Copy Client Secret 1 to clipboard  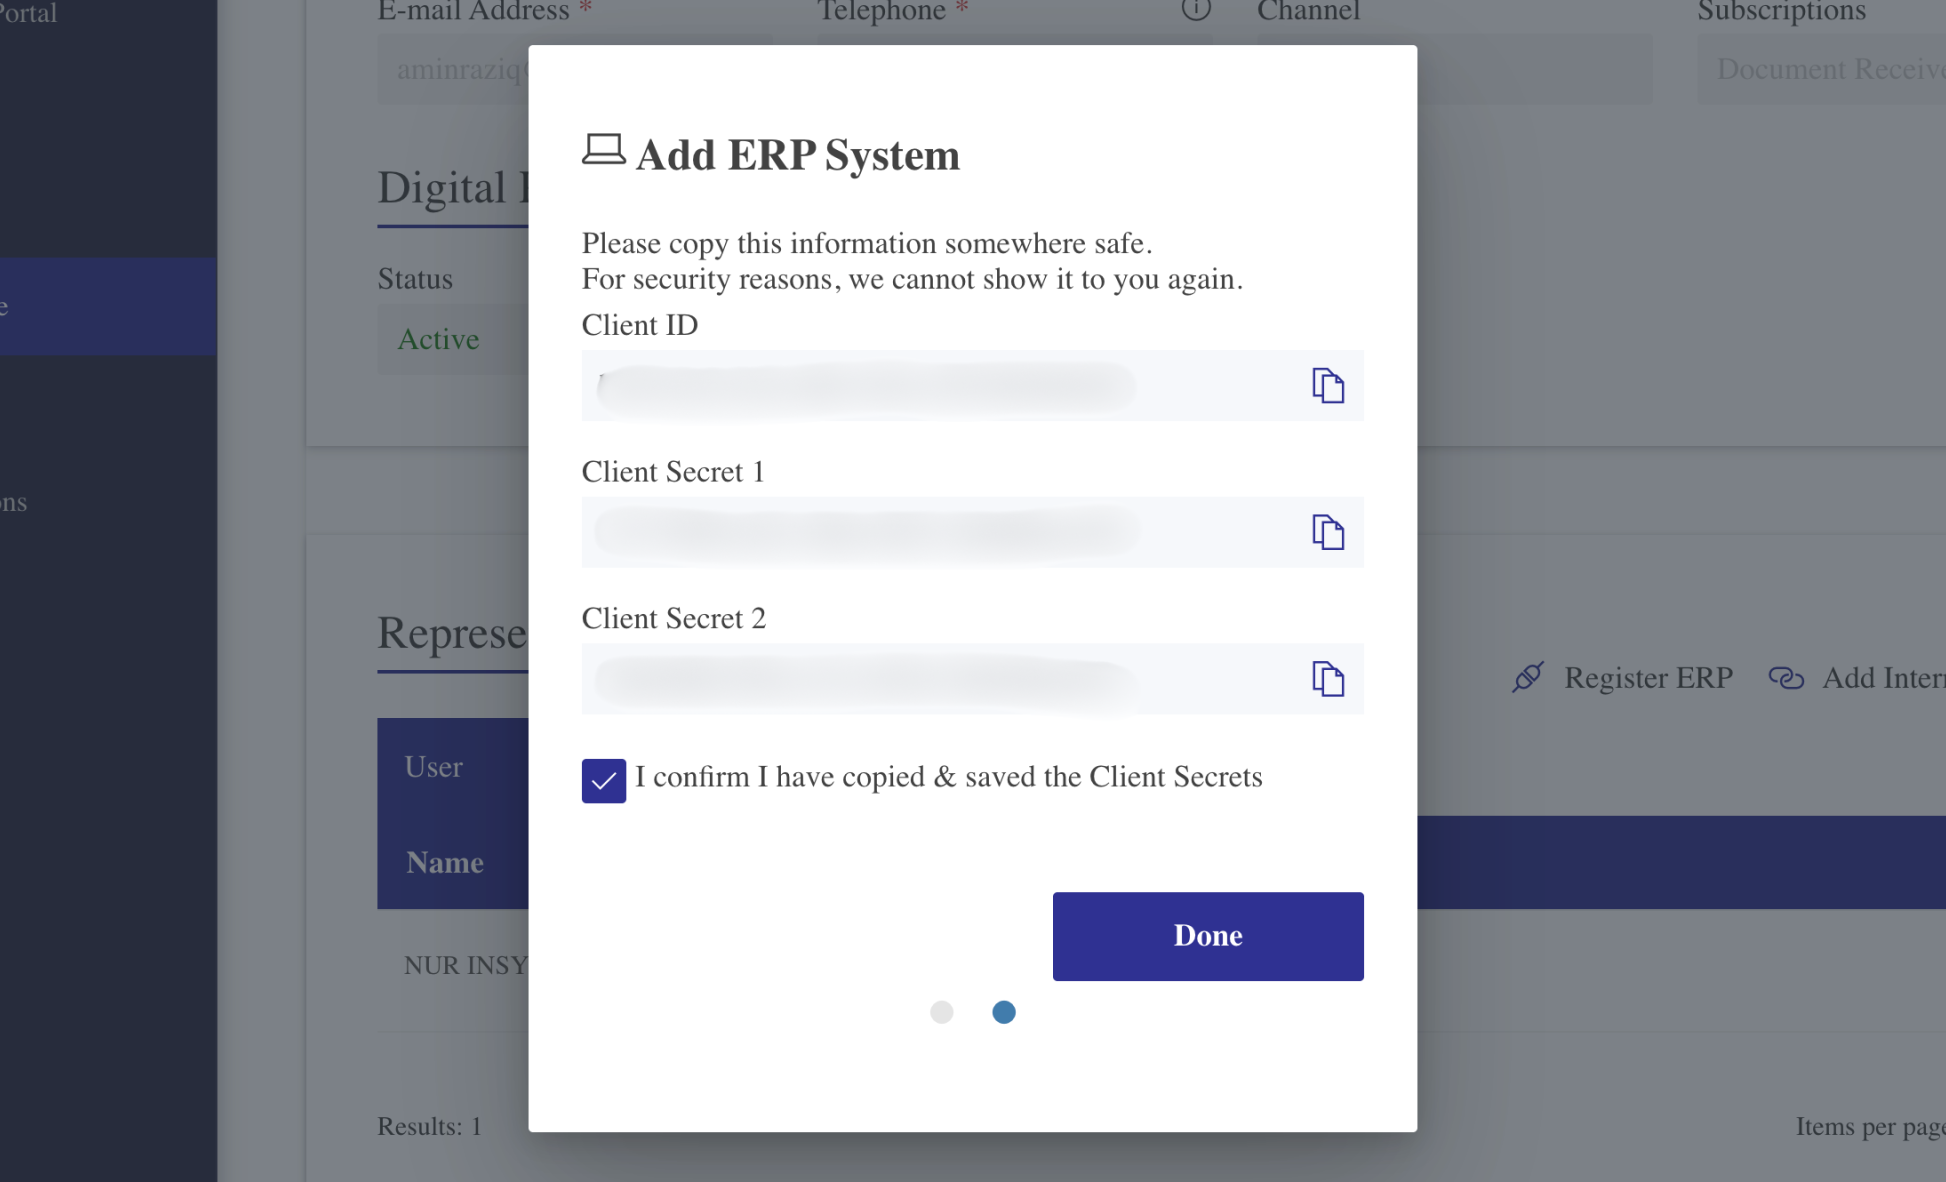point(1327,532)
